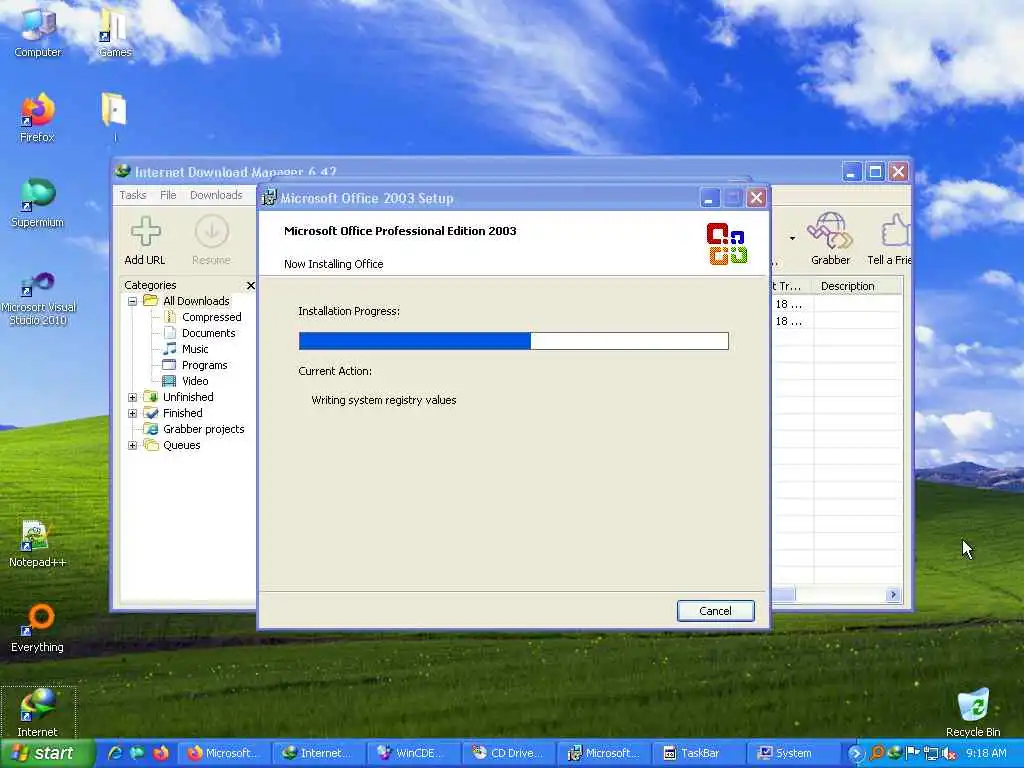Screen dimensions: 1024x768
Task: Click Firefox quick launch icon in taskbar
Action: click(x=161, y=753)
